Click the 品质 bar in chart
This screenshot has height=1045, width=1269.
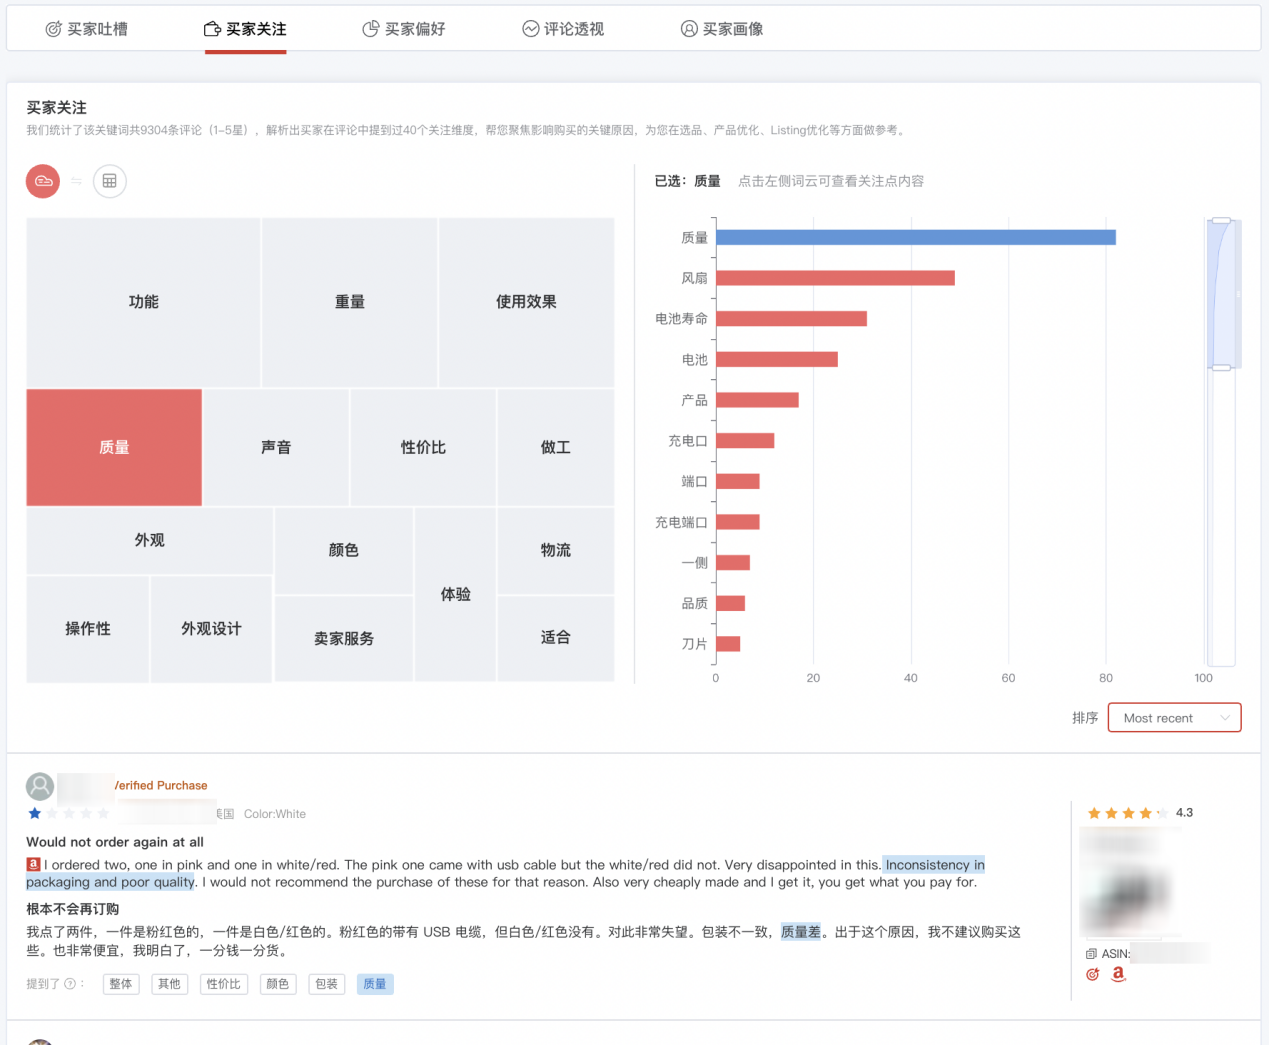pyautogui.click(x=730, y=603)
